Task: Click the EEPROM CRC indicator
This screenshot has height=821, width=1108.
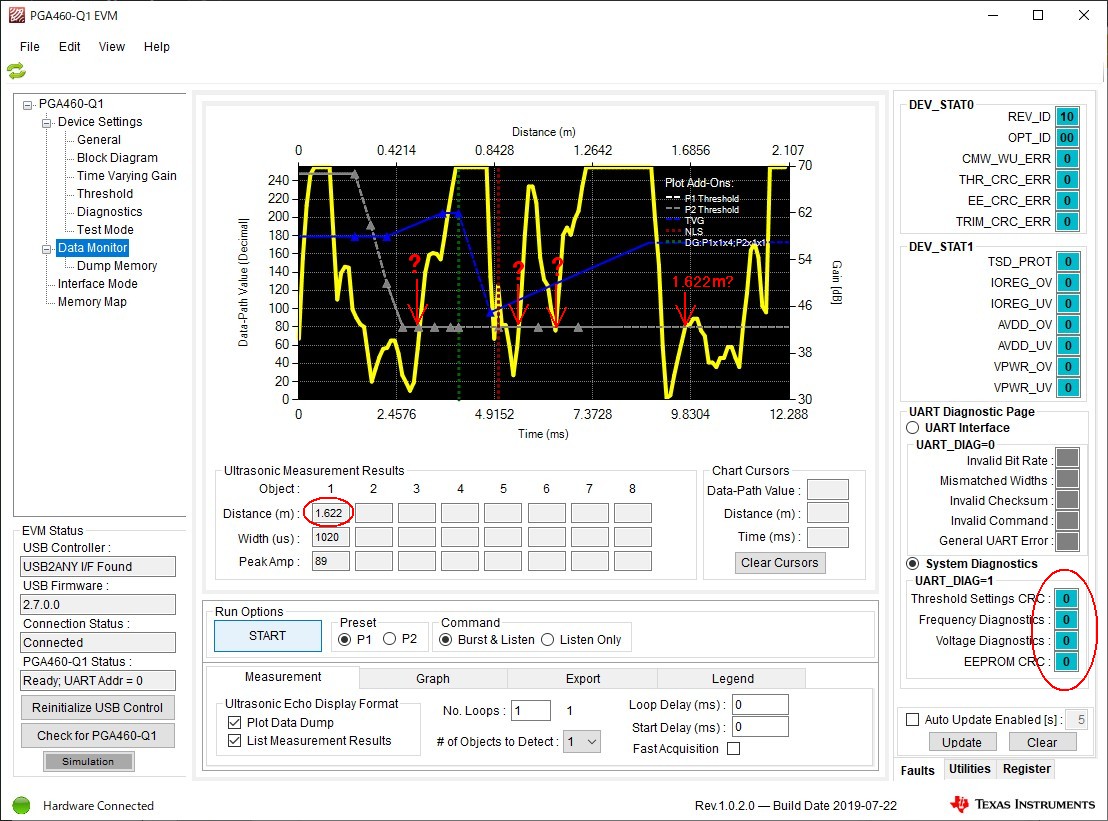Action: tap(1066, 662)
